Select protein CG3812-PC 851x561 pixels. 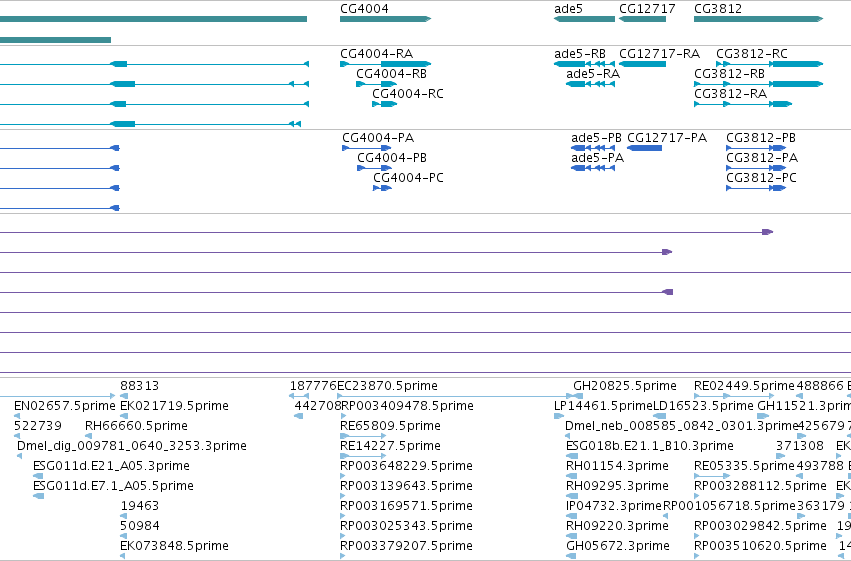(x=756, y=188)
